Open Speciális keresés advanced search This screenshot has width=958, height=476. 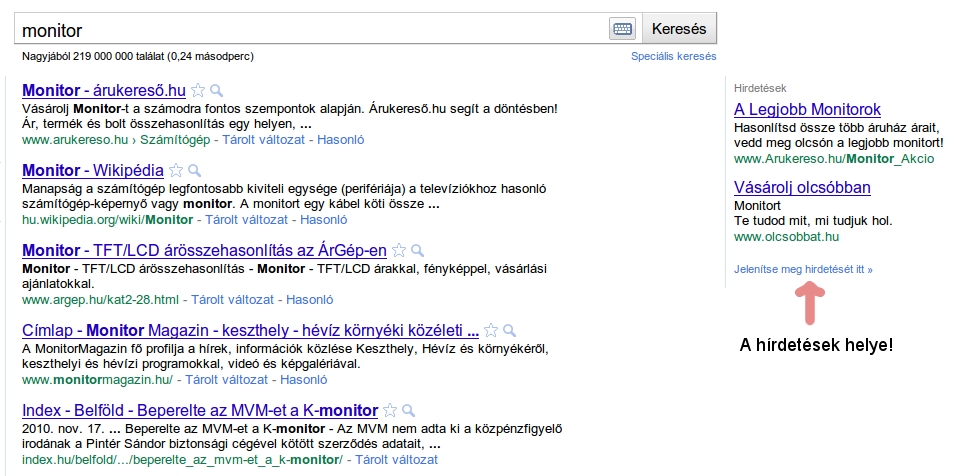pos(673,56)
